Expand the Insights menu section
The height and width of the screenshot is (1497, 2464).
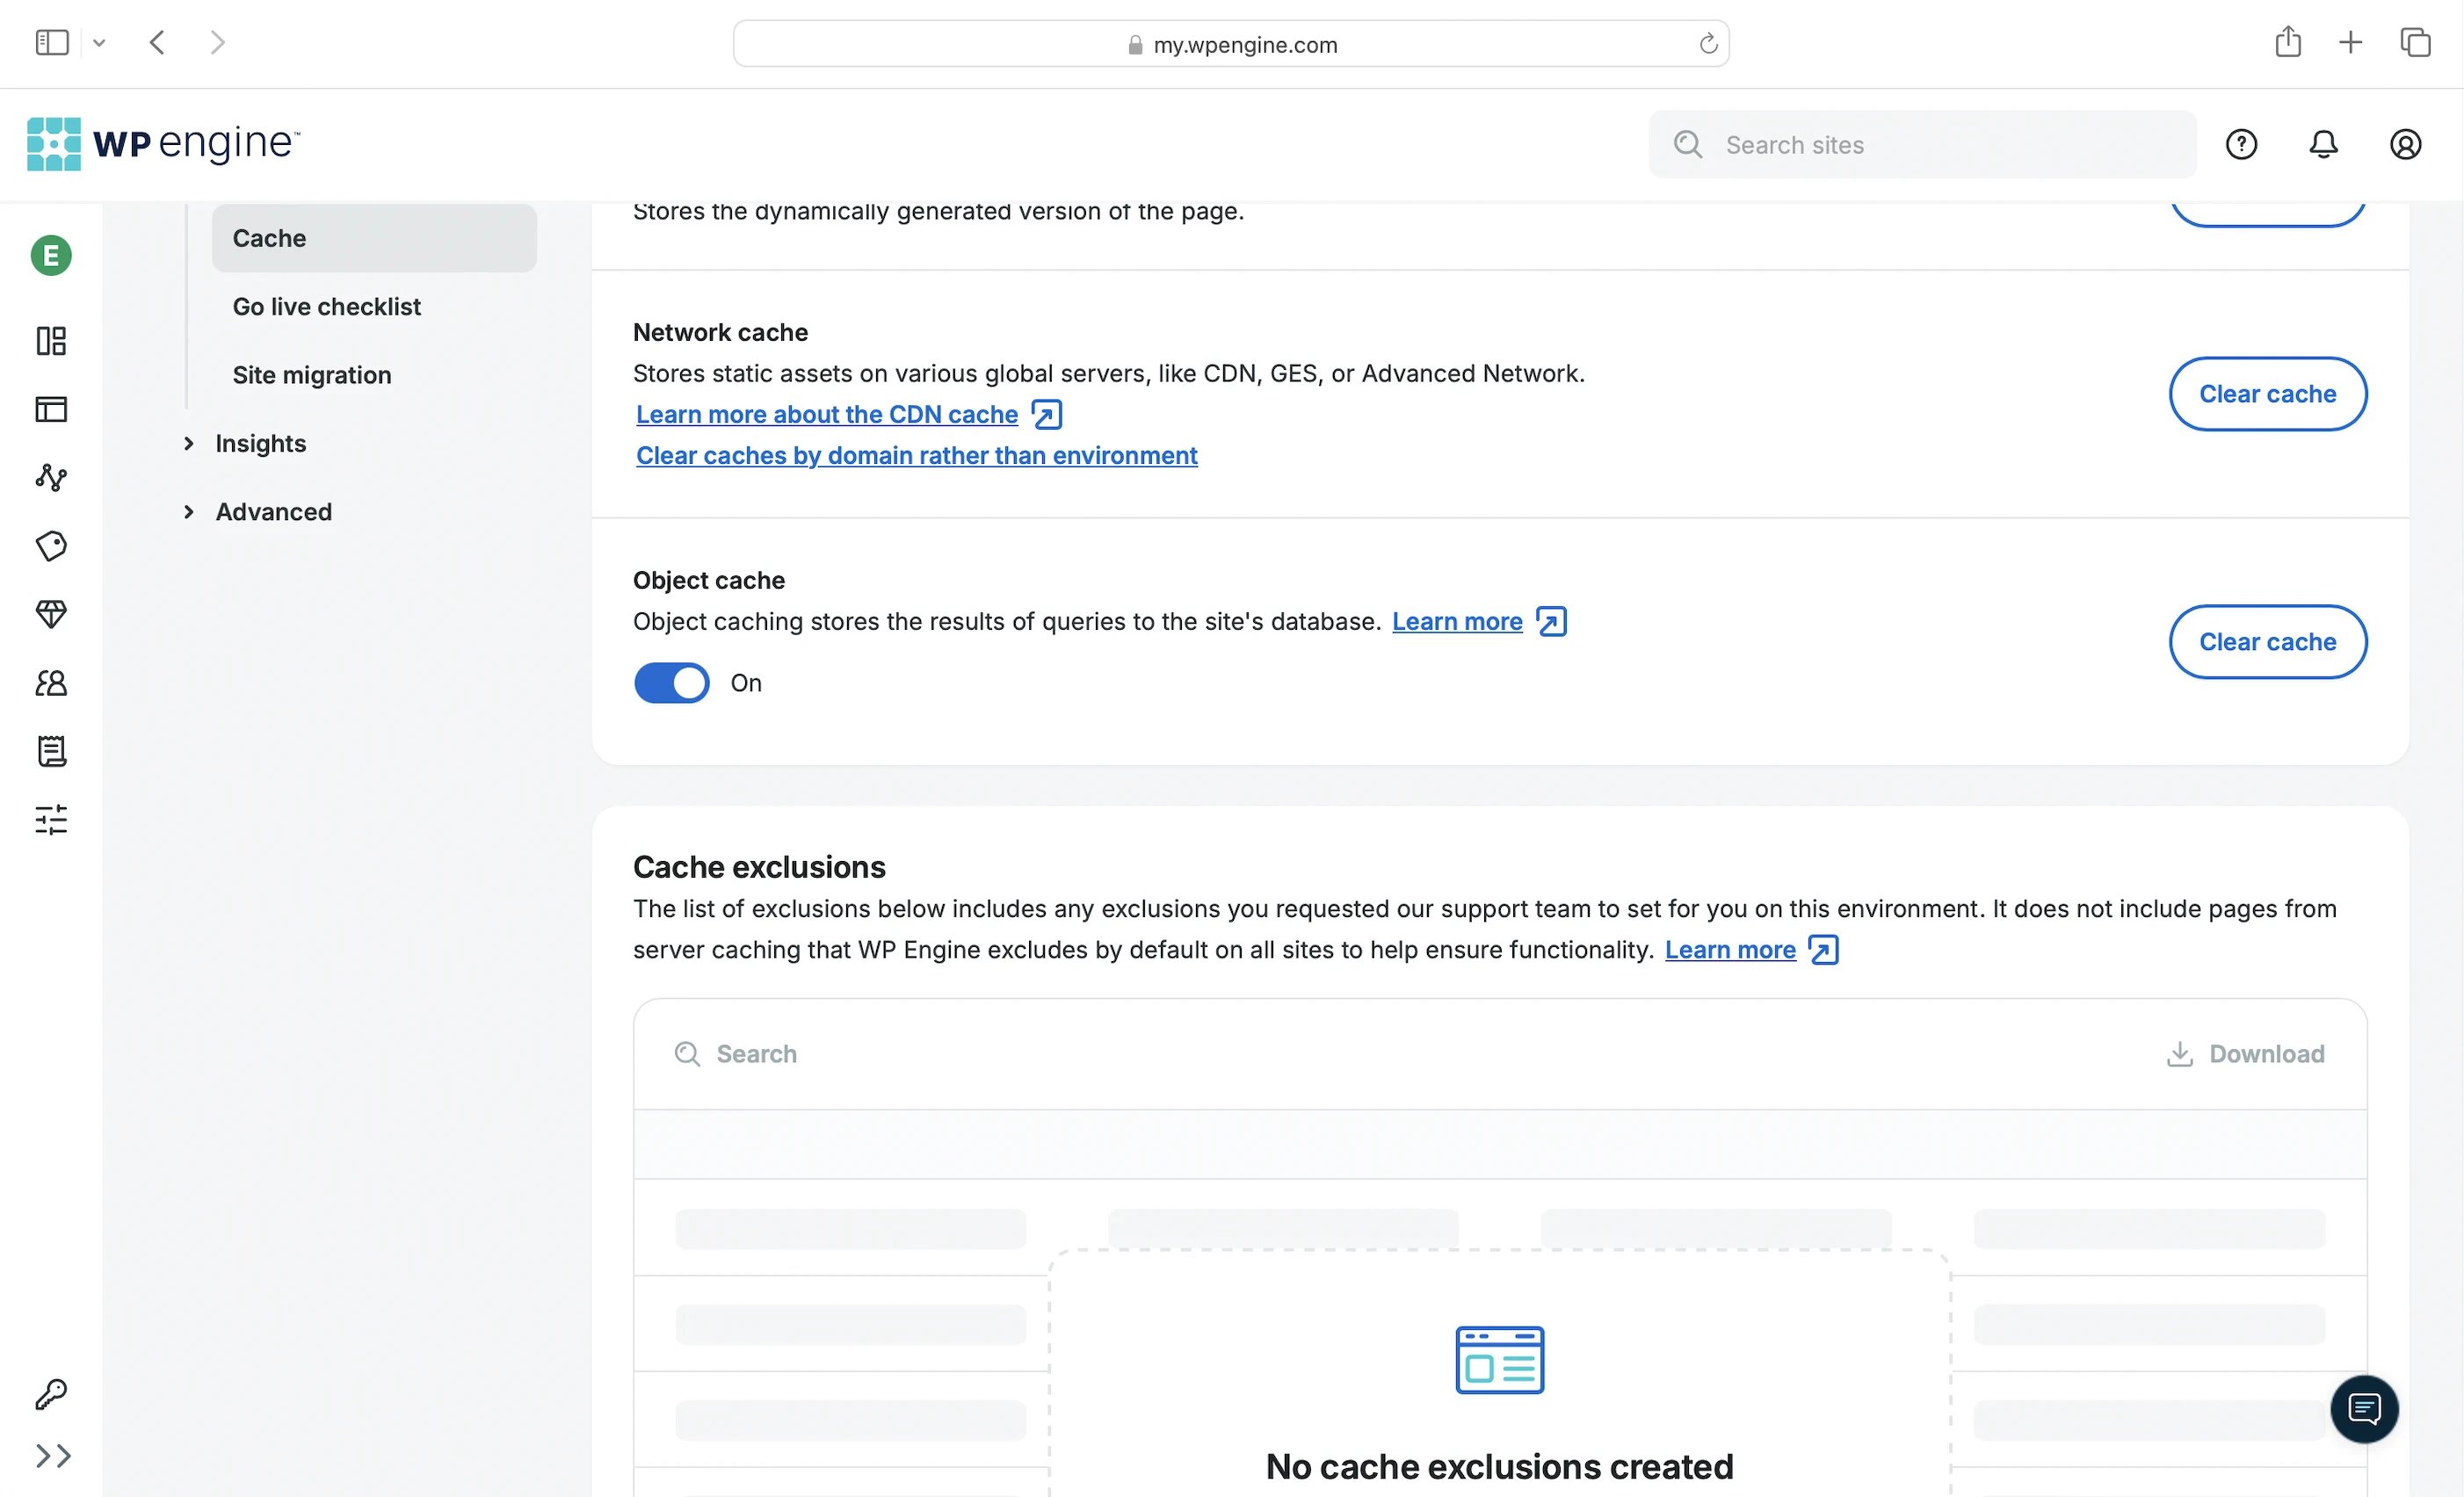click(260, 443)
